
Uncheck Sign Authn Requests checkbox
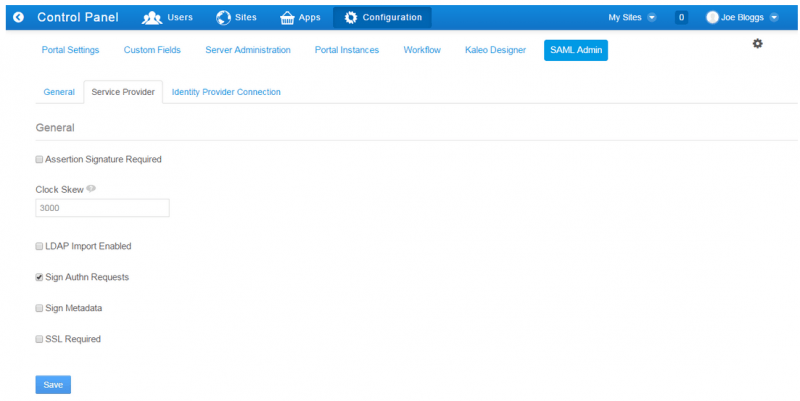[x=39, y=277]
